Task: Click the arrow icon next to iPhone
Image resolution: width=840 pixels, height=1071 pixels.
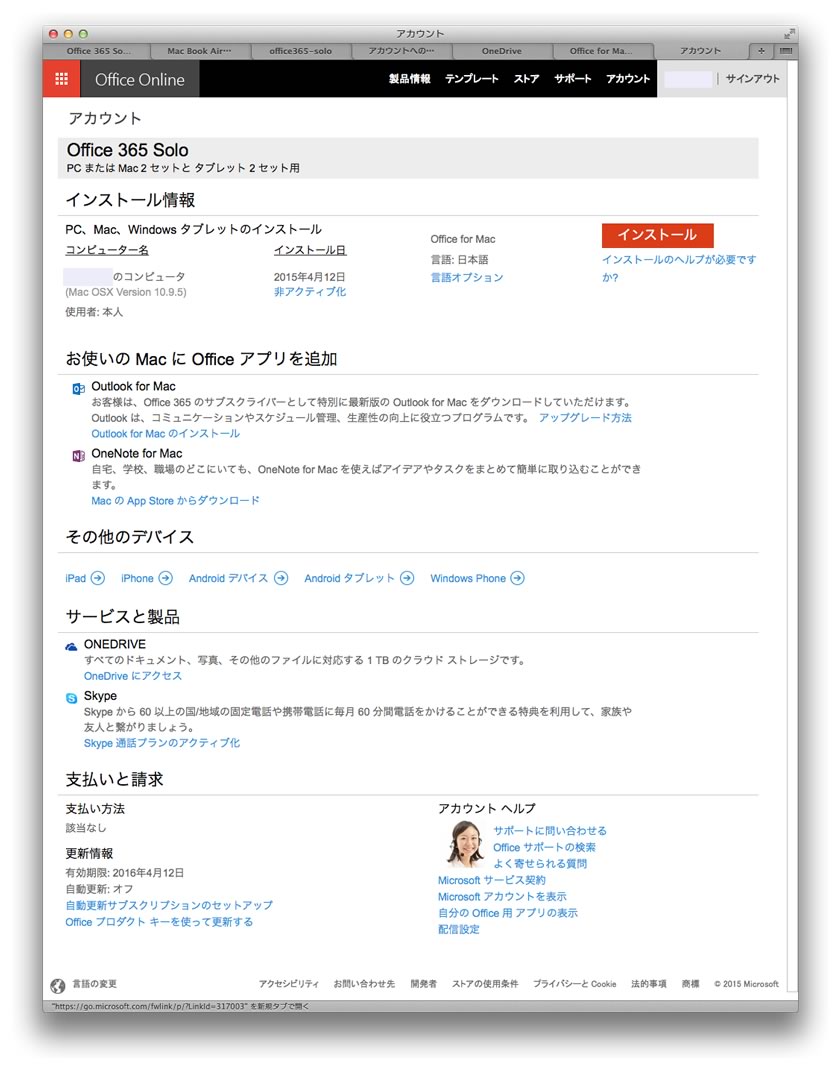Action: tap(165, 578)
